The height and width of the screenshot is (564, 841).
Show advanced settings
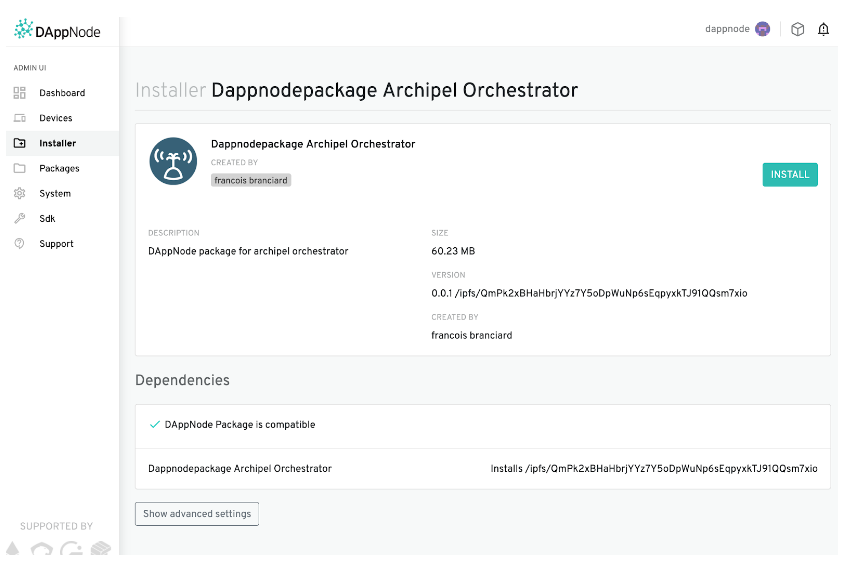pos(197,514)
